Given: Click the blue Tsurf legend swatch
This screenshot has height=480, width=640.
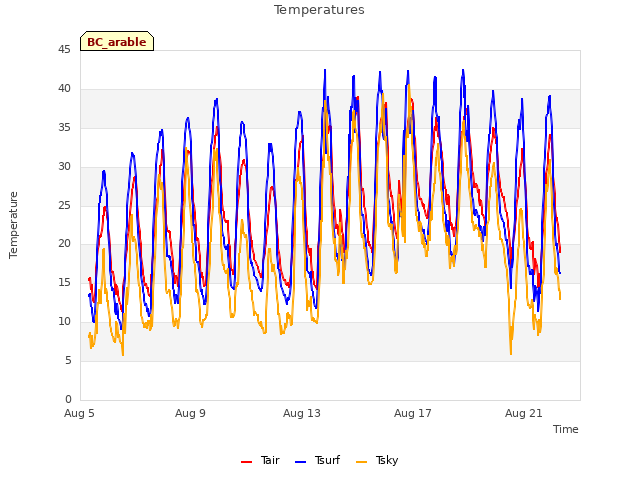Looking at the screenshot, I should pyautogui.click(x=300, y=462).
